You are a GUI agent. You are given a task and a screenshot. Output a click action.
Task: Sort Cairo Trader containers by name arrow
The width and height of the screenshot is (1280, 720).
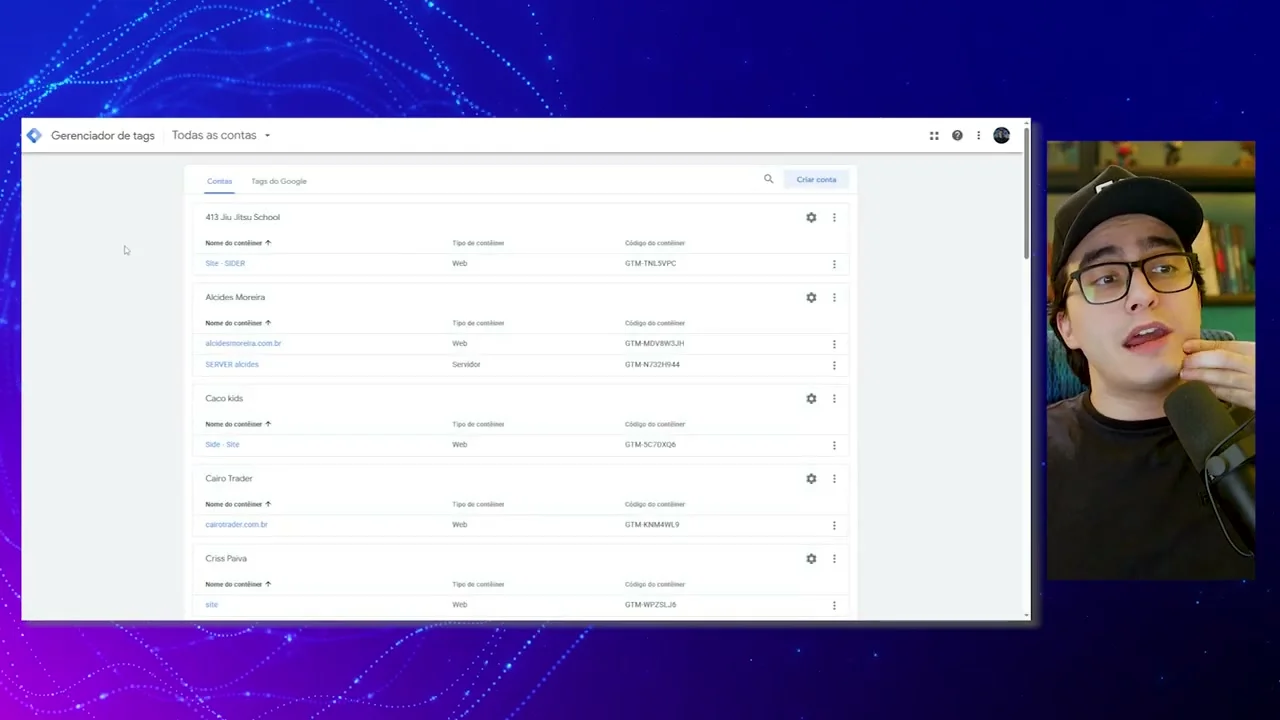click(x=268, y=504)
